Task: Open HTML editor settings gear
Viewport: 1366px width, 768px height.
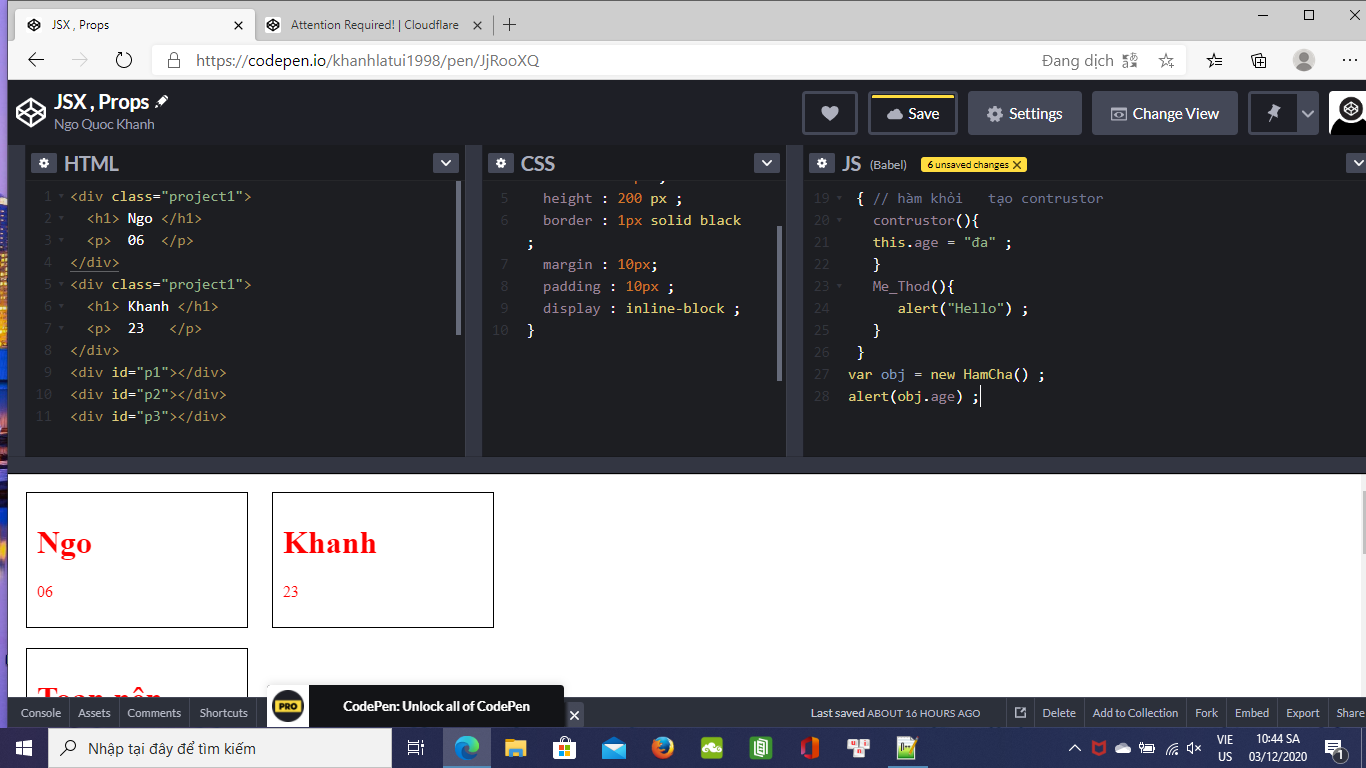Action: tap(43, 163)
